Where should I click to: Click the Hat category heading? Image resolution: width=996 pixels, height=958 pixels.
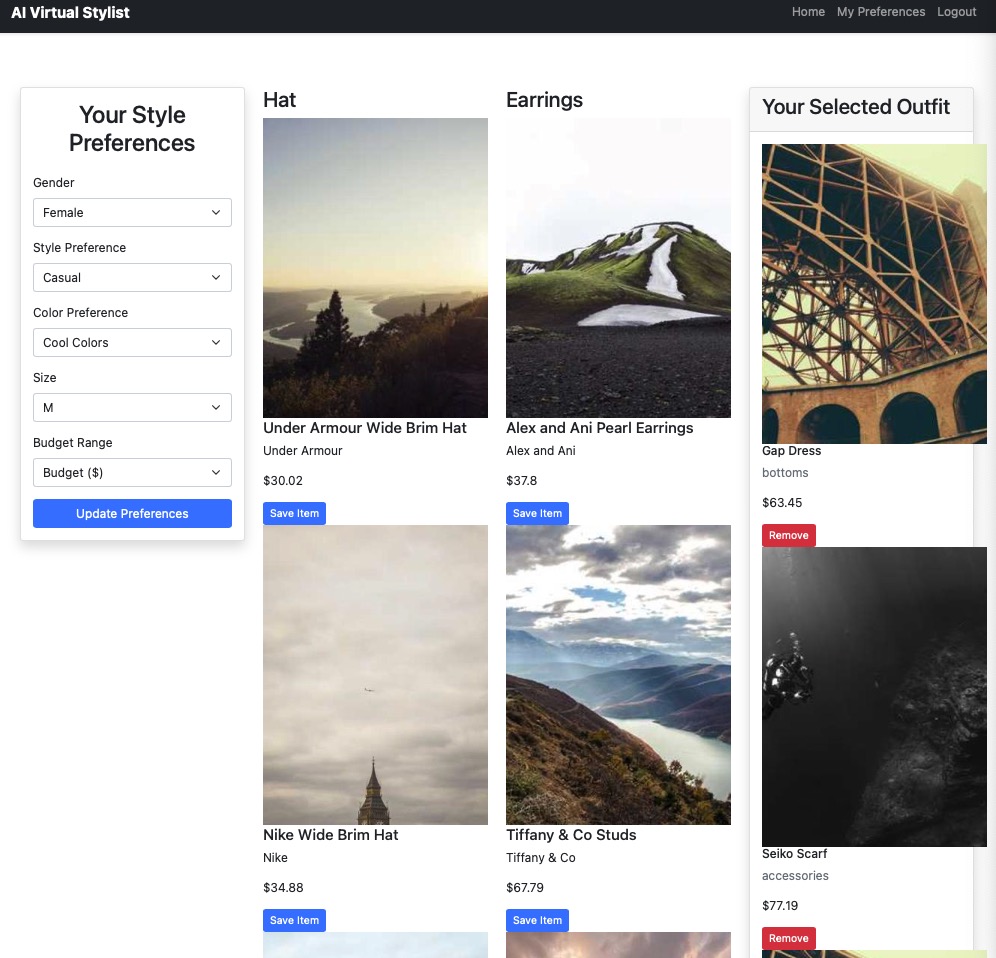point(279,100)
